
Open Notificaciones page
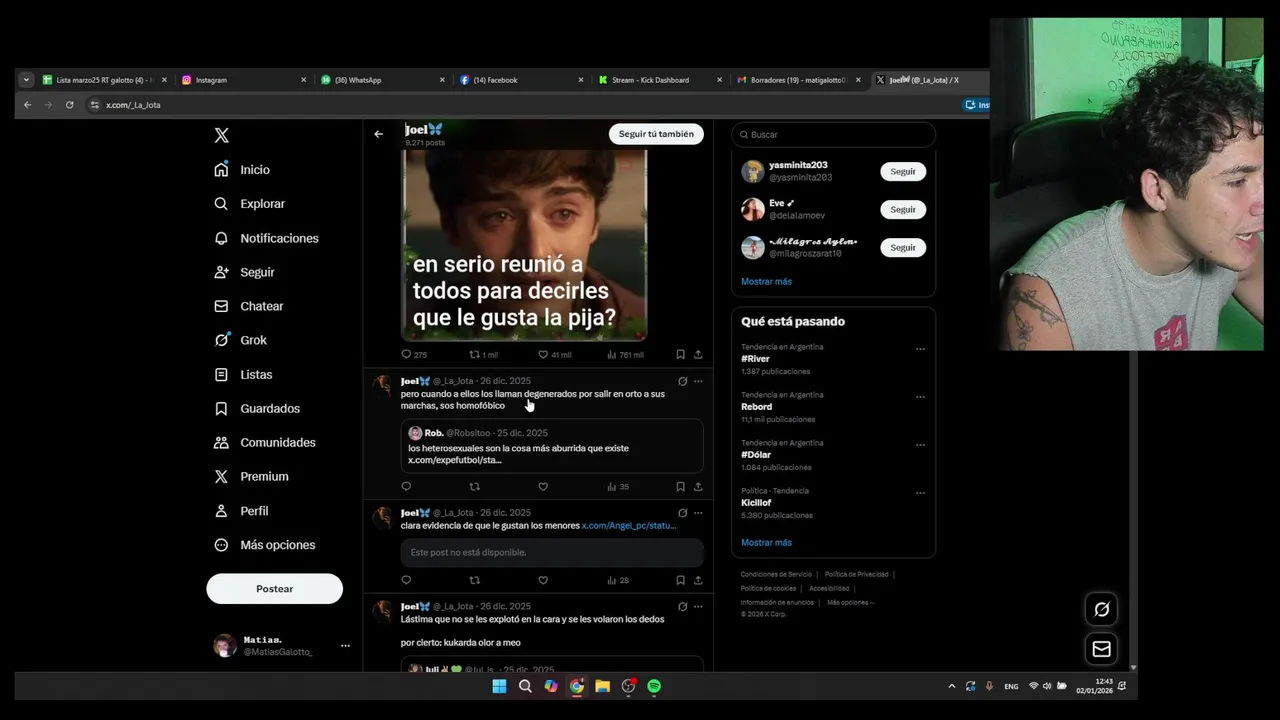(266, 238)
